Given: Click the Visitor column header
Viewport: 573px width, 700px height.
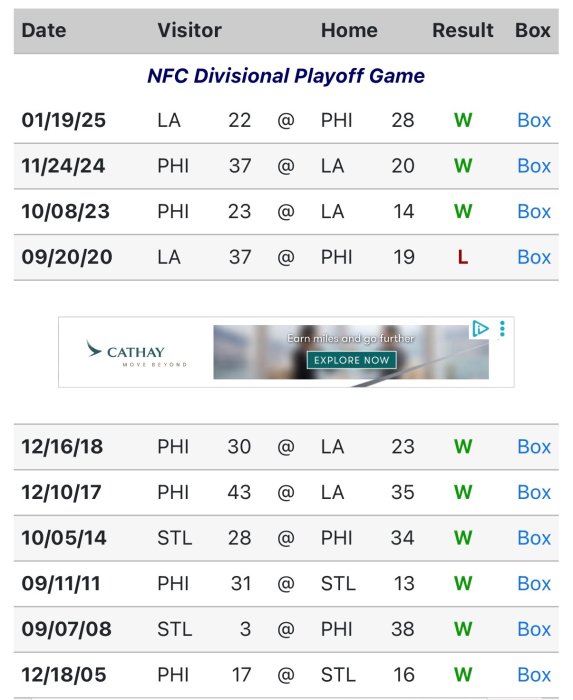Looking at the screenshot, I should click(189, 30).
